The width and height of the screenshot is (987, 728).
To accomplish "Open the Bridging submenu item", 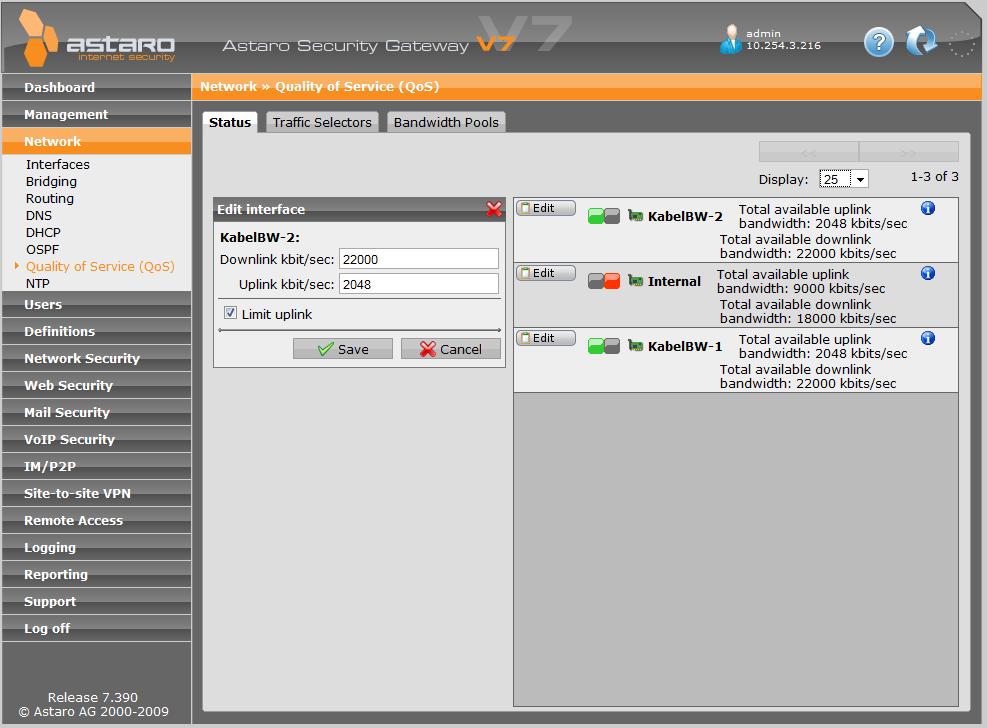I will 51,181.
